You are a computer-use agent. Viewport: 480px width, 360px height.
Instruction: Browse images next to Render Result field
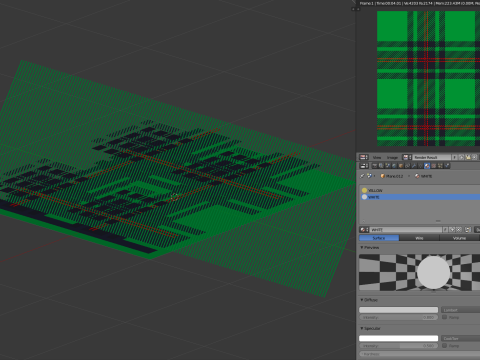point(407,157)
